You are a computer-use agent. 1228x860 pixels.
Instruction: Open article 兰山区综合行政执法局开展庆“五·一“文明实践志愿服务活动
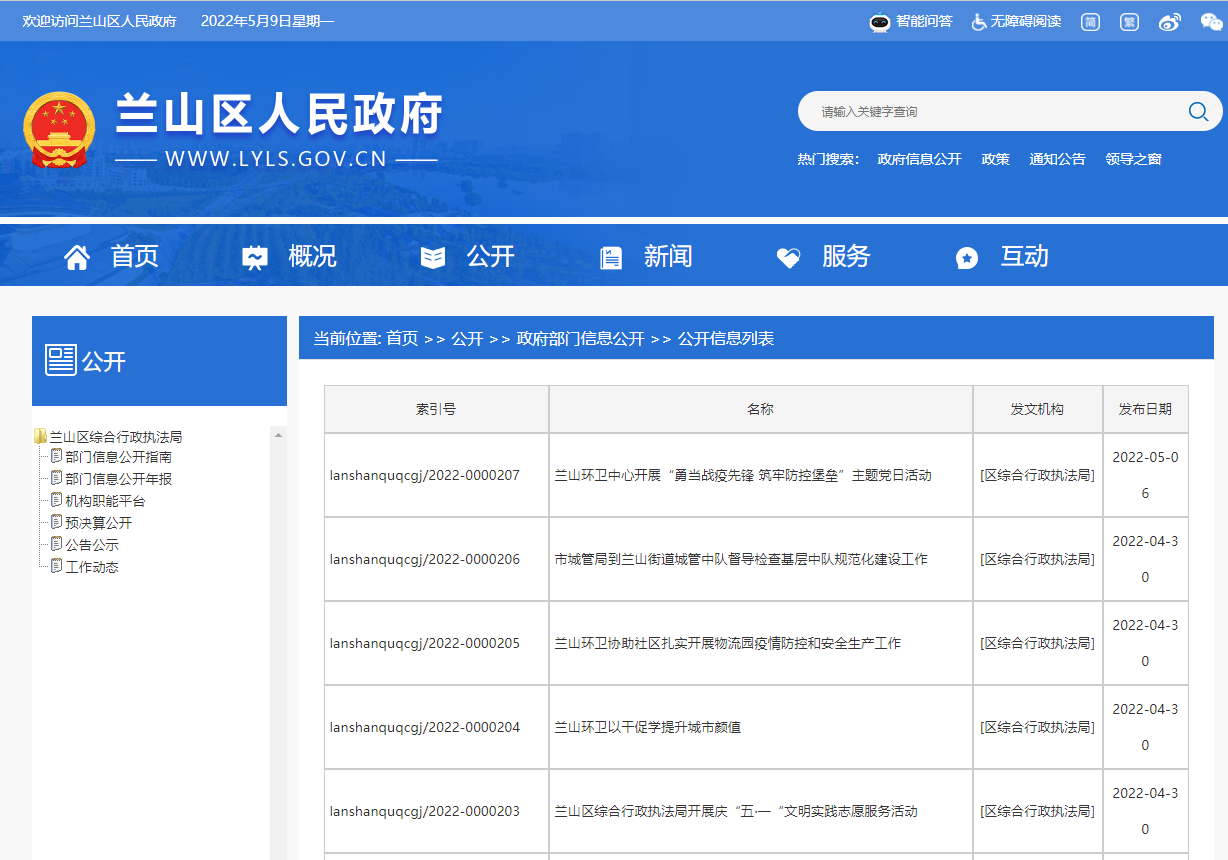pyautogui.click(x=736, y=811)
